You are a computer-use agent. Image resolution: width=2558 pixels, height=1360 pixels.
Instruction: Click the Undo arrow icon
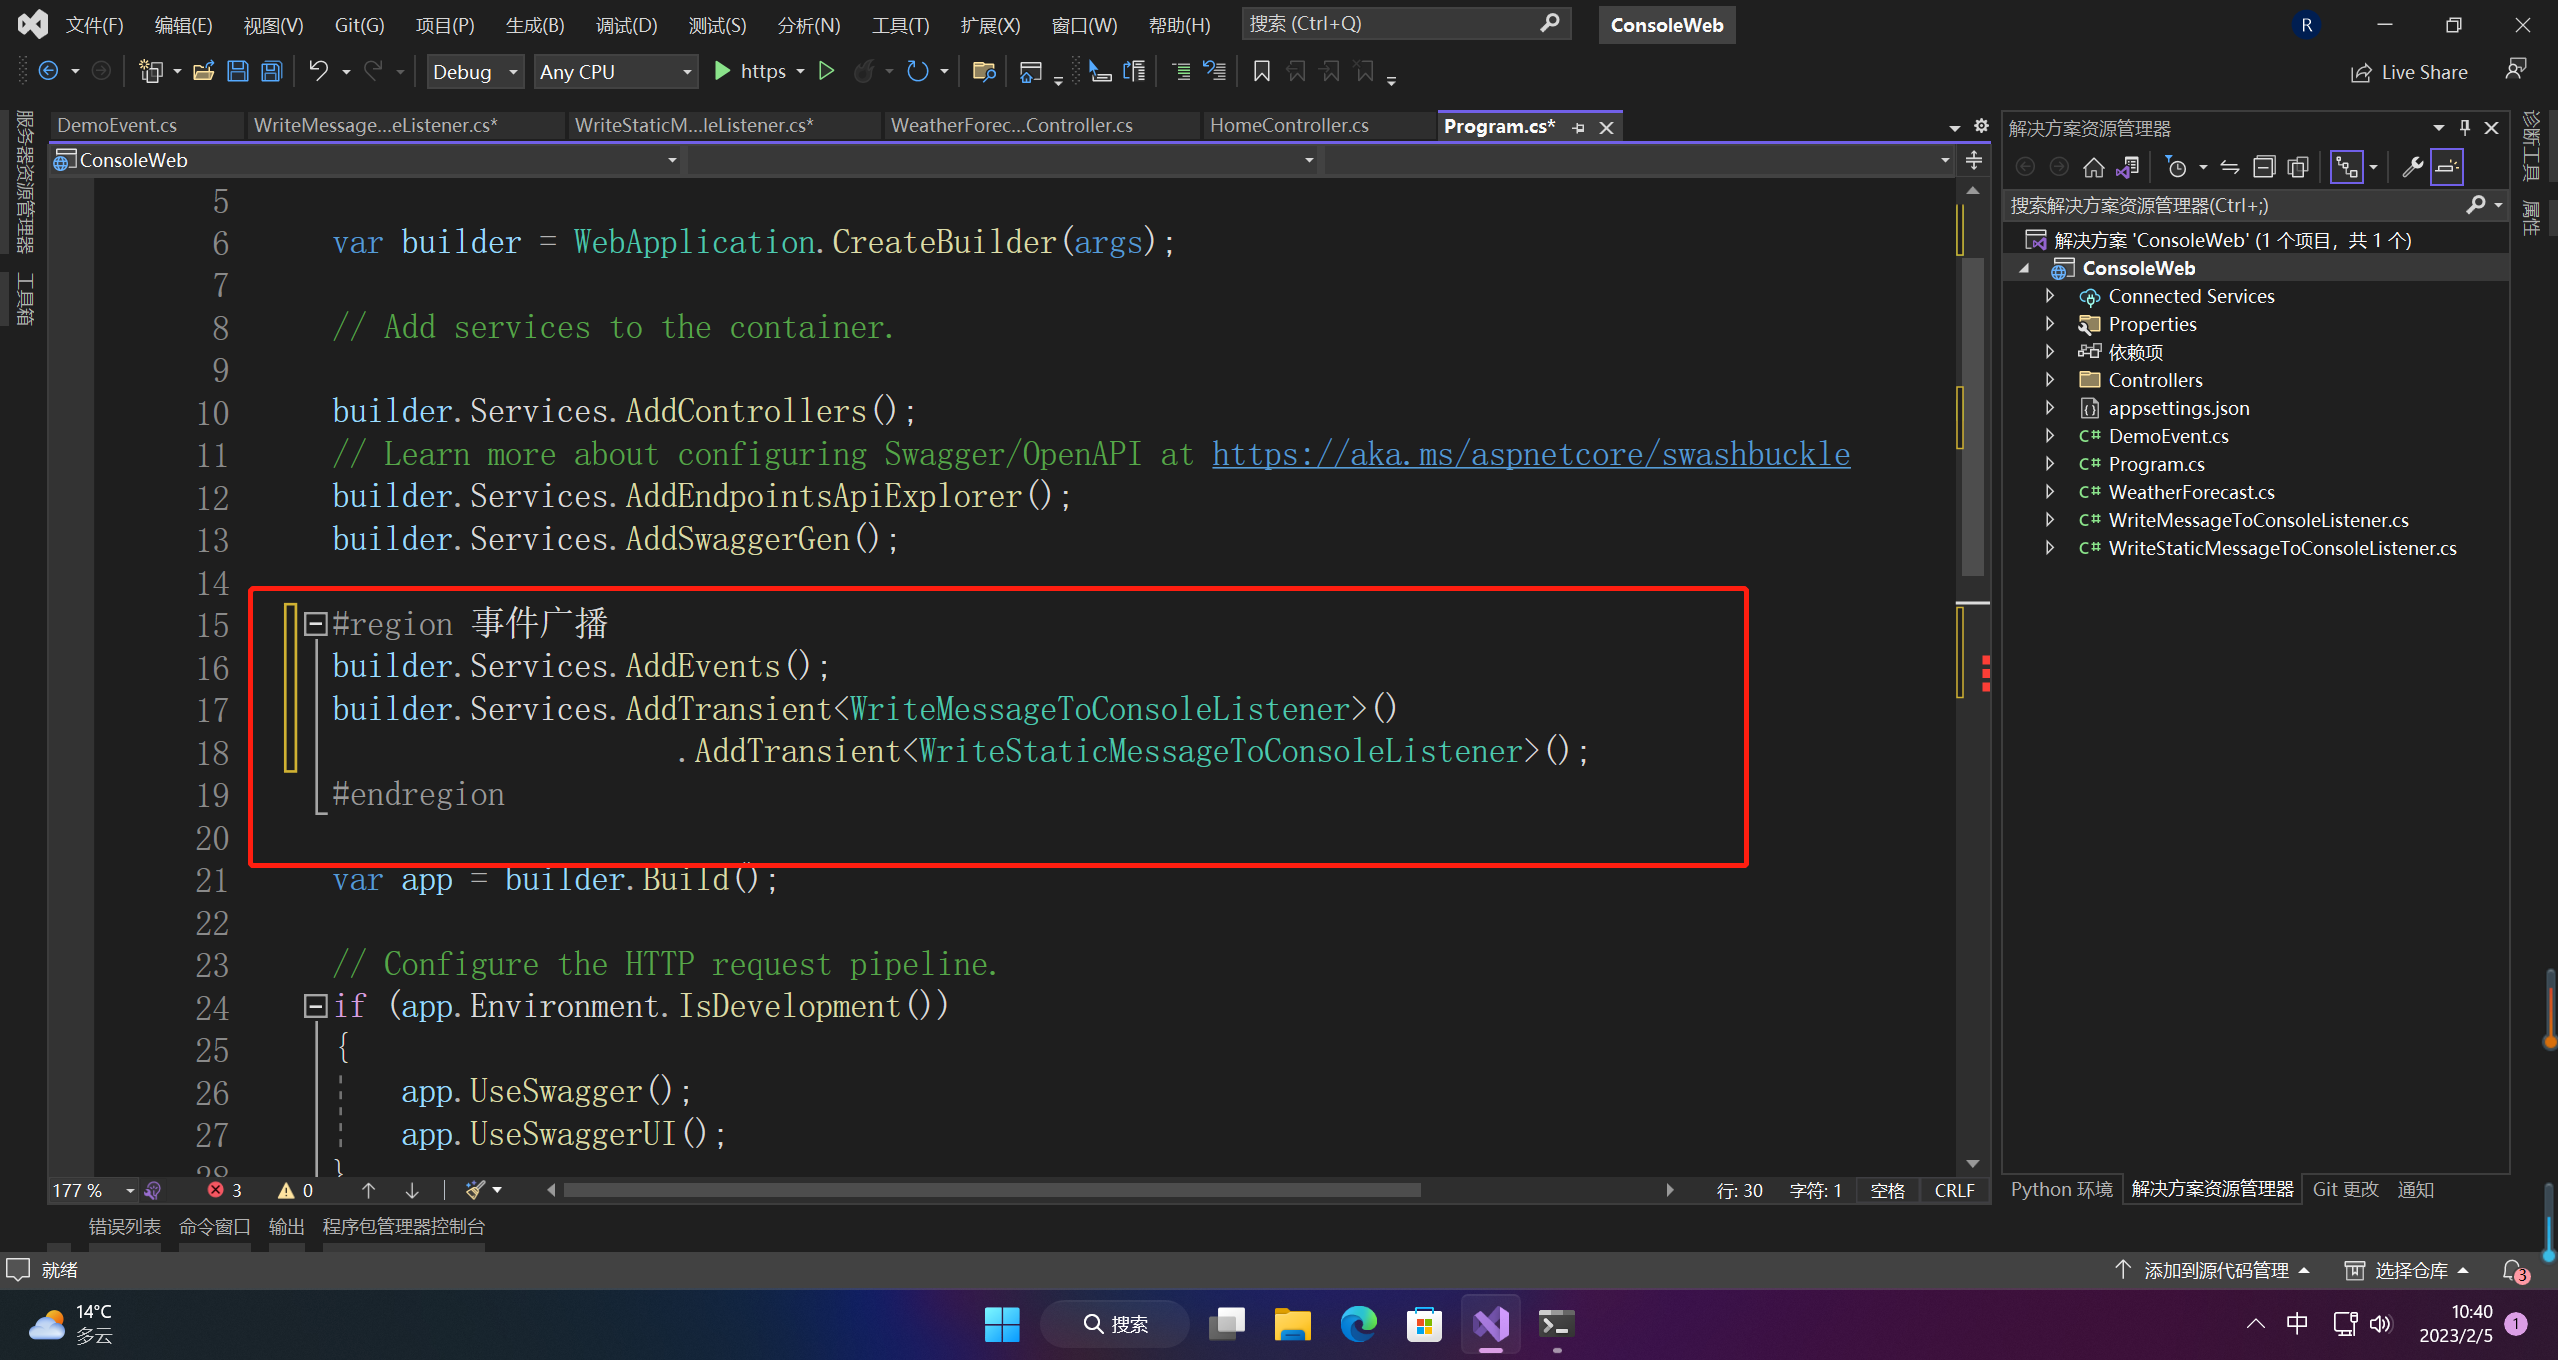pyautogui.click(x=318, y=71)
